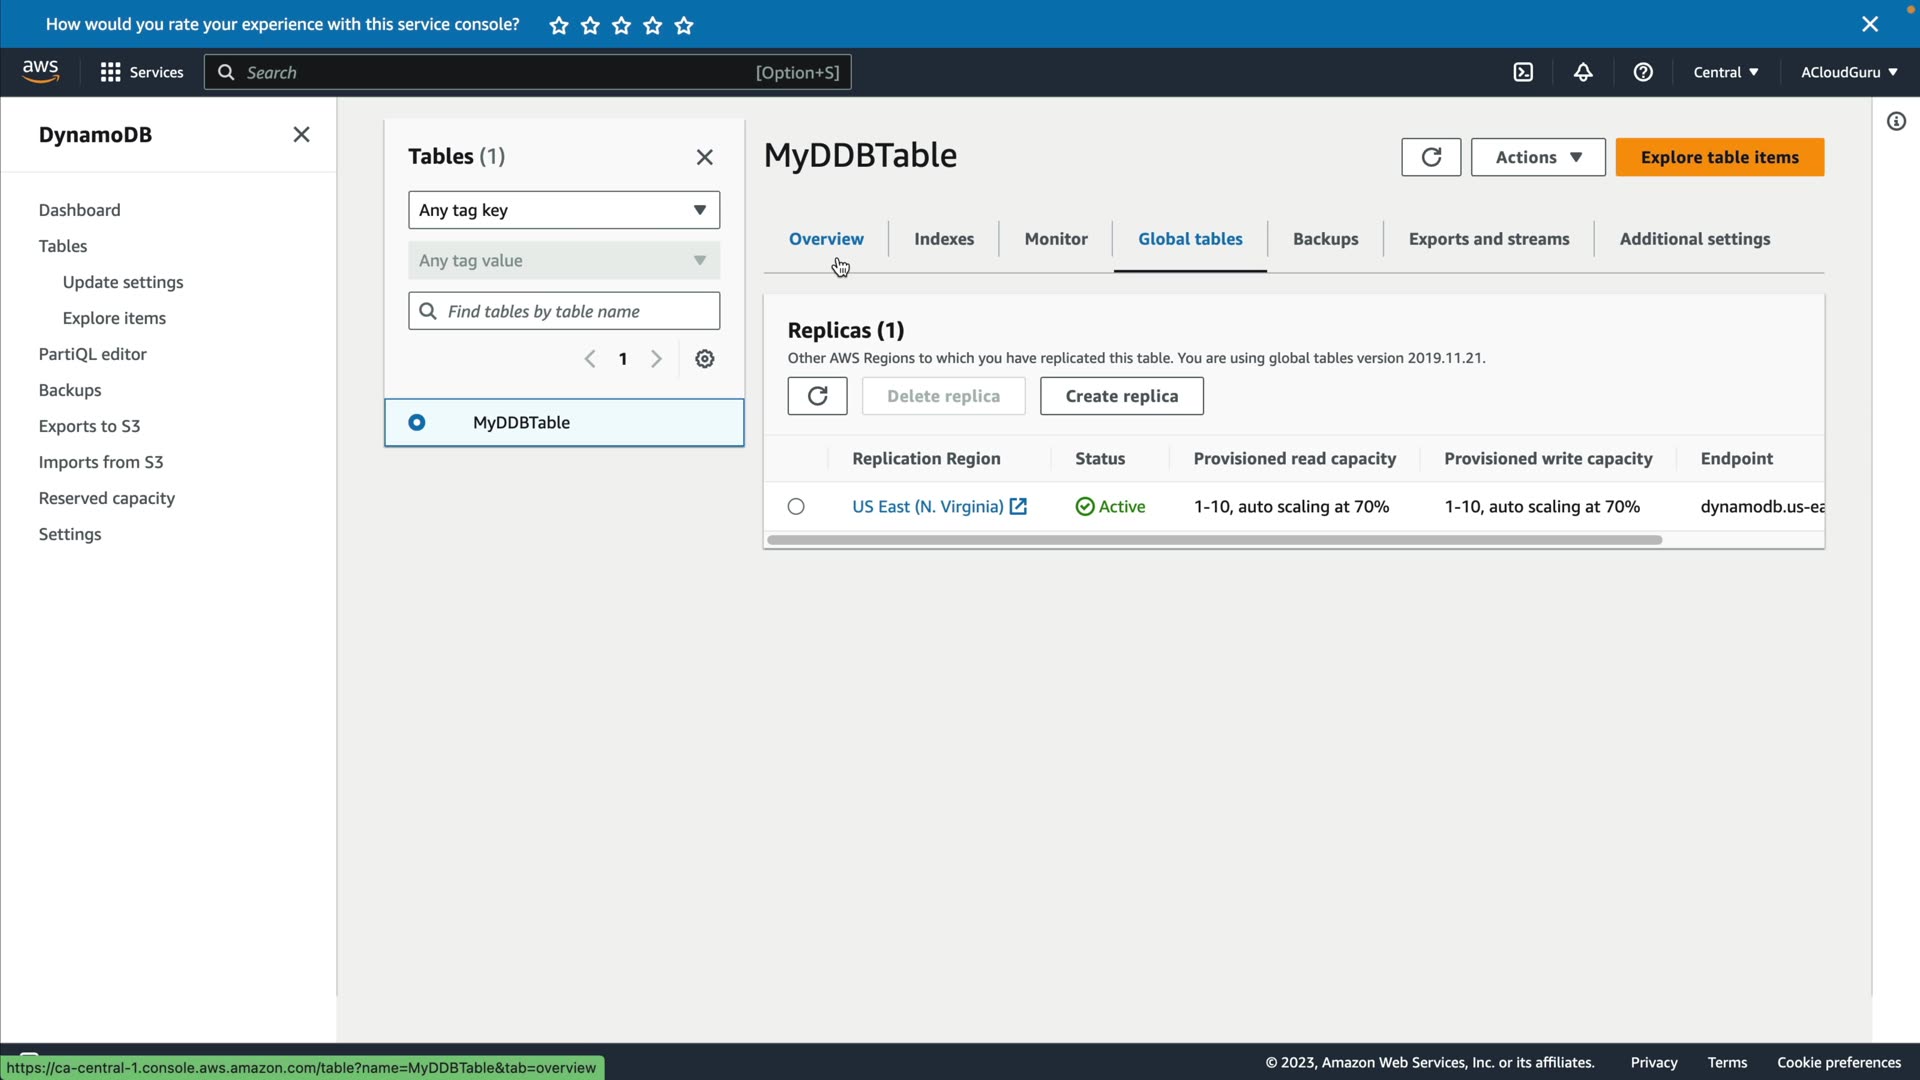Select the US East (N. Virginia) replica radio

(x=796, y=507)
